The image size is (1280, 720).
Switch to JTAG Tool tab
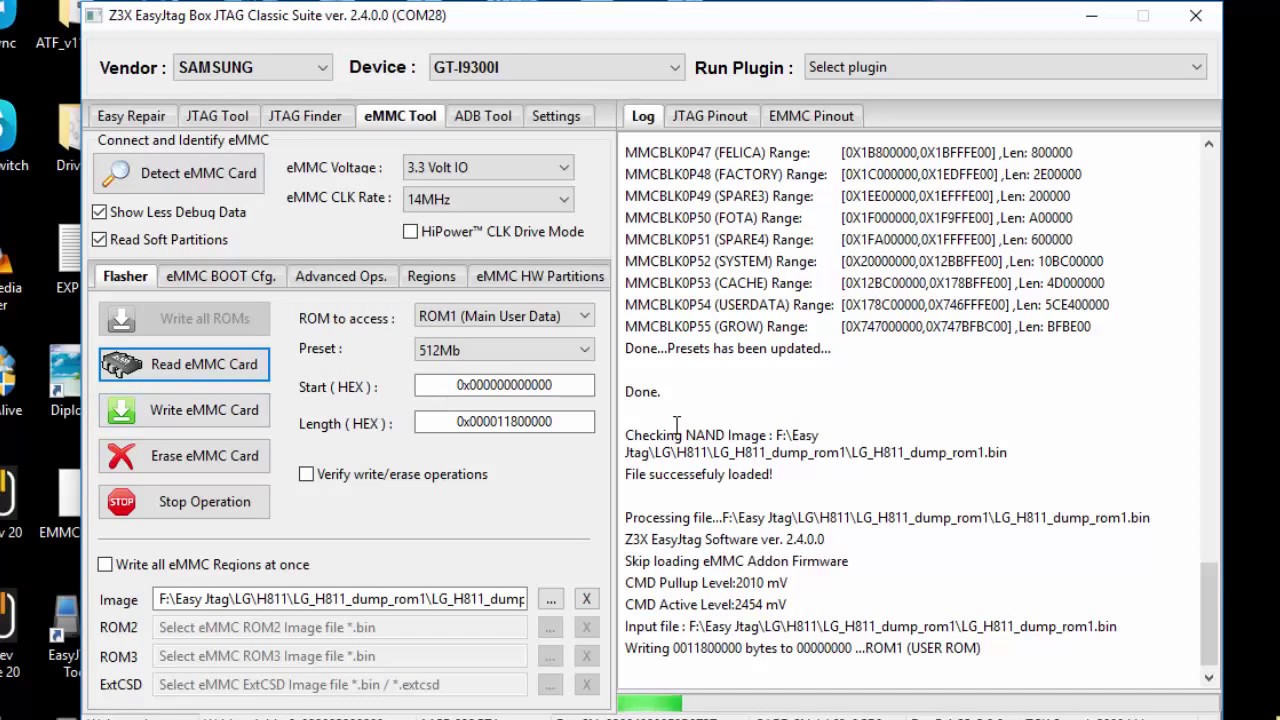[217, 116]
